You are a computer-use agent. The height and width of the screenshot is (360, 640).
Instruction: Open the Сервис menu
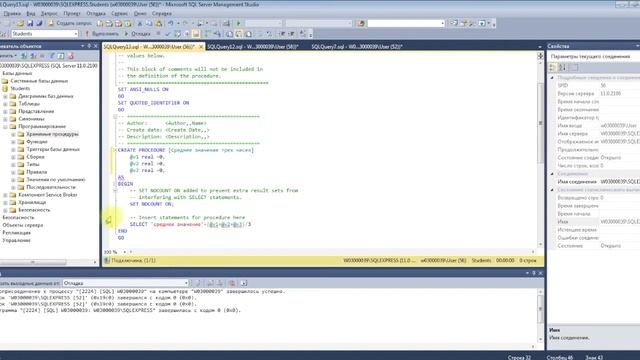119,13
